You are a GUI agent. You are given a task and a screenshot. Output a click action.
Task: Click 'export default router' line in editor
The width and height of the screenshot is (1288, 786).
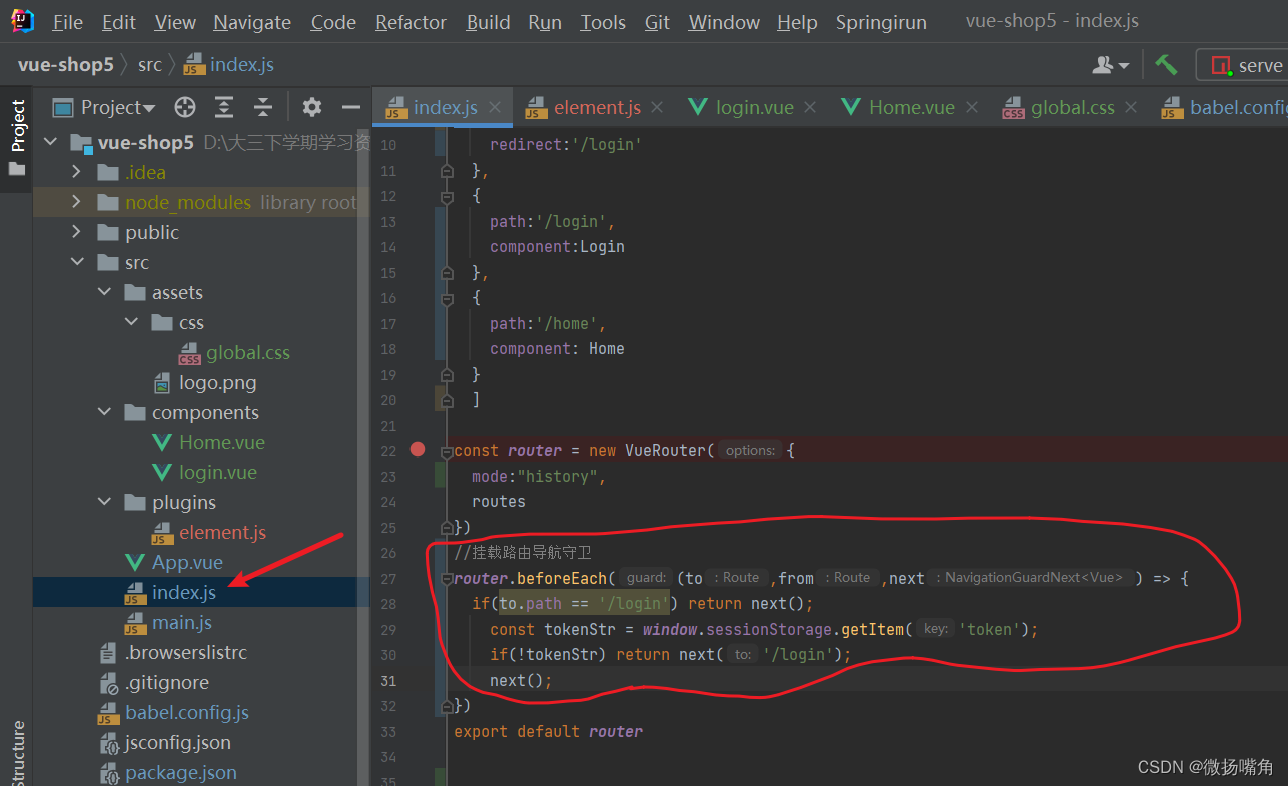click(548, 731)
